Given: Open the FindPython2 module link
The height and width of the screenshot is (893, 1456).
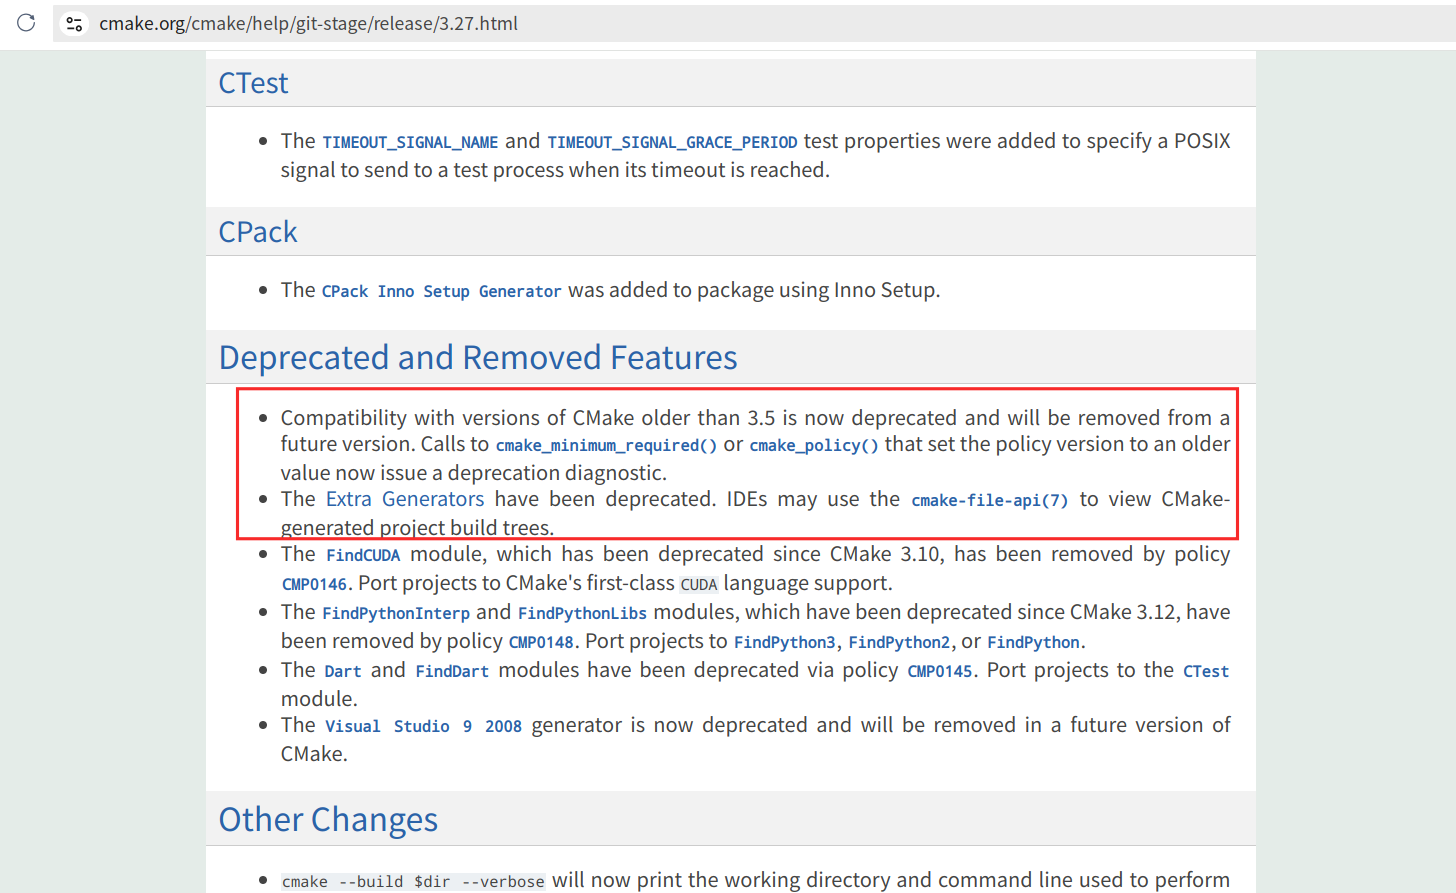Looking at the screenshot, I should click(x=899, y=642).
